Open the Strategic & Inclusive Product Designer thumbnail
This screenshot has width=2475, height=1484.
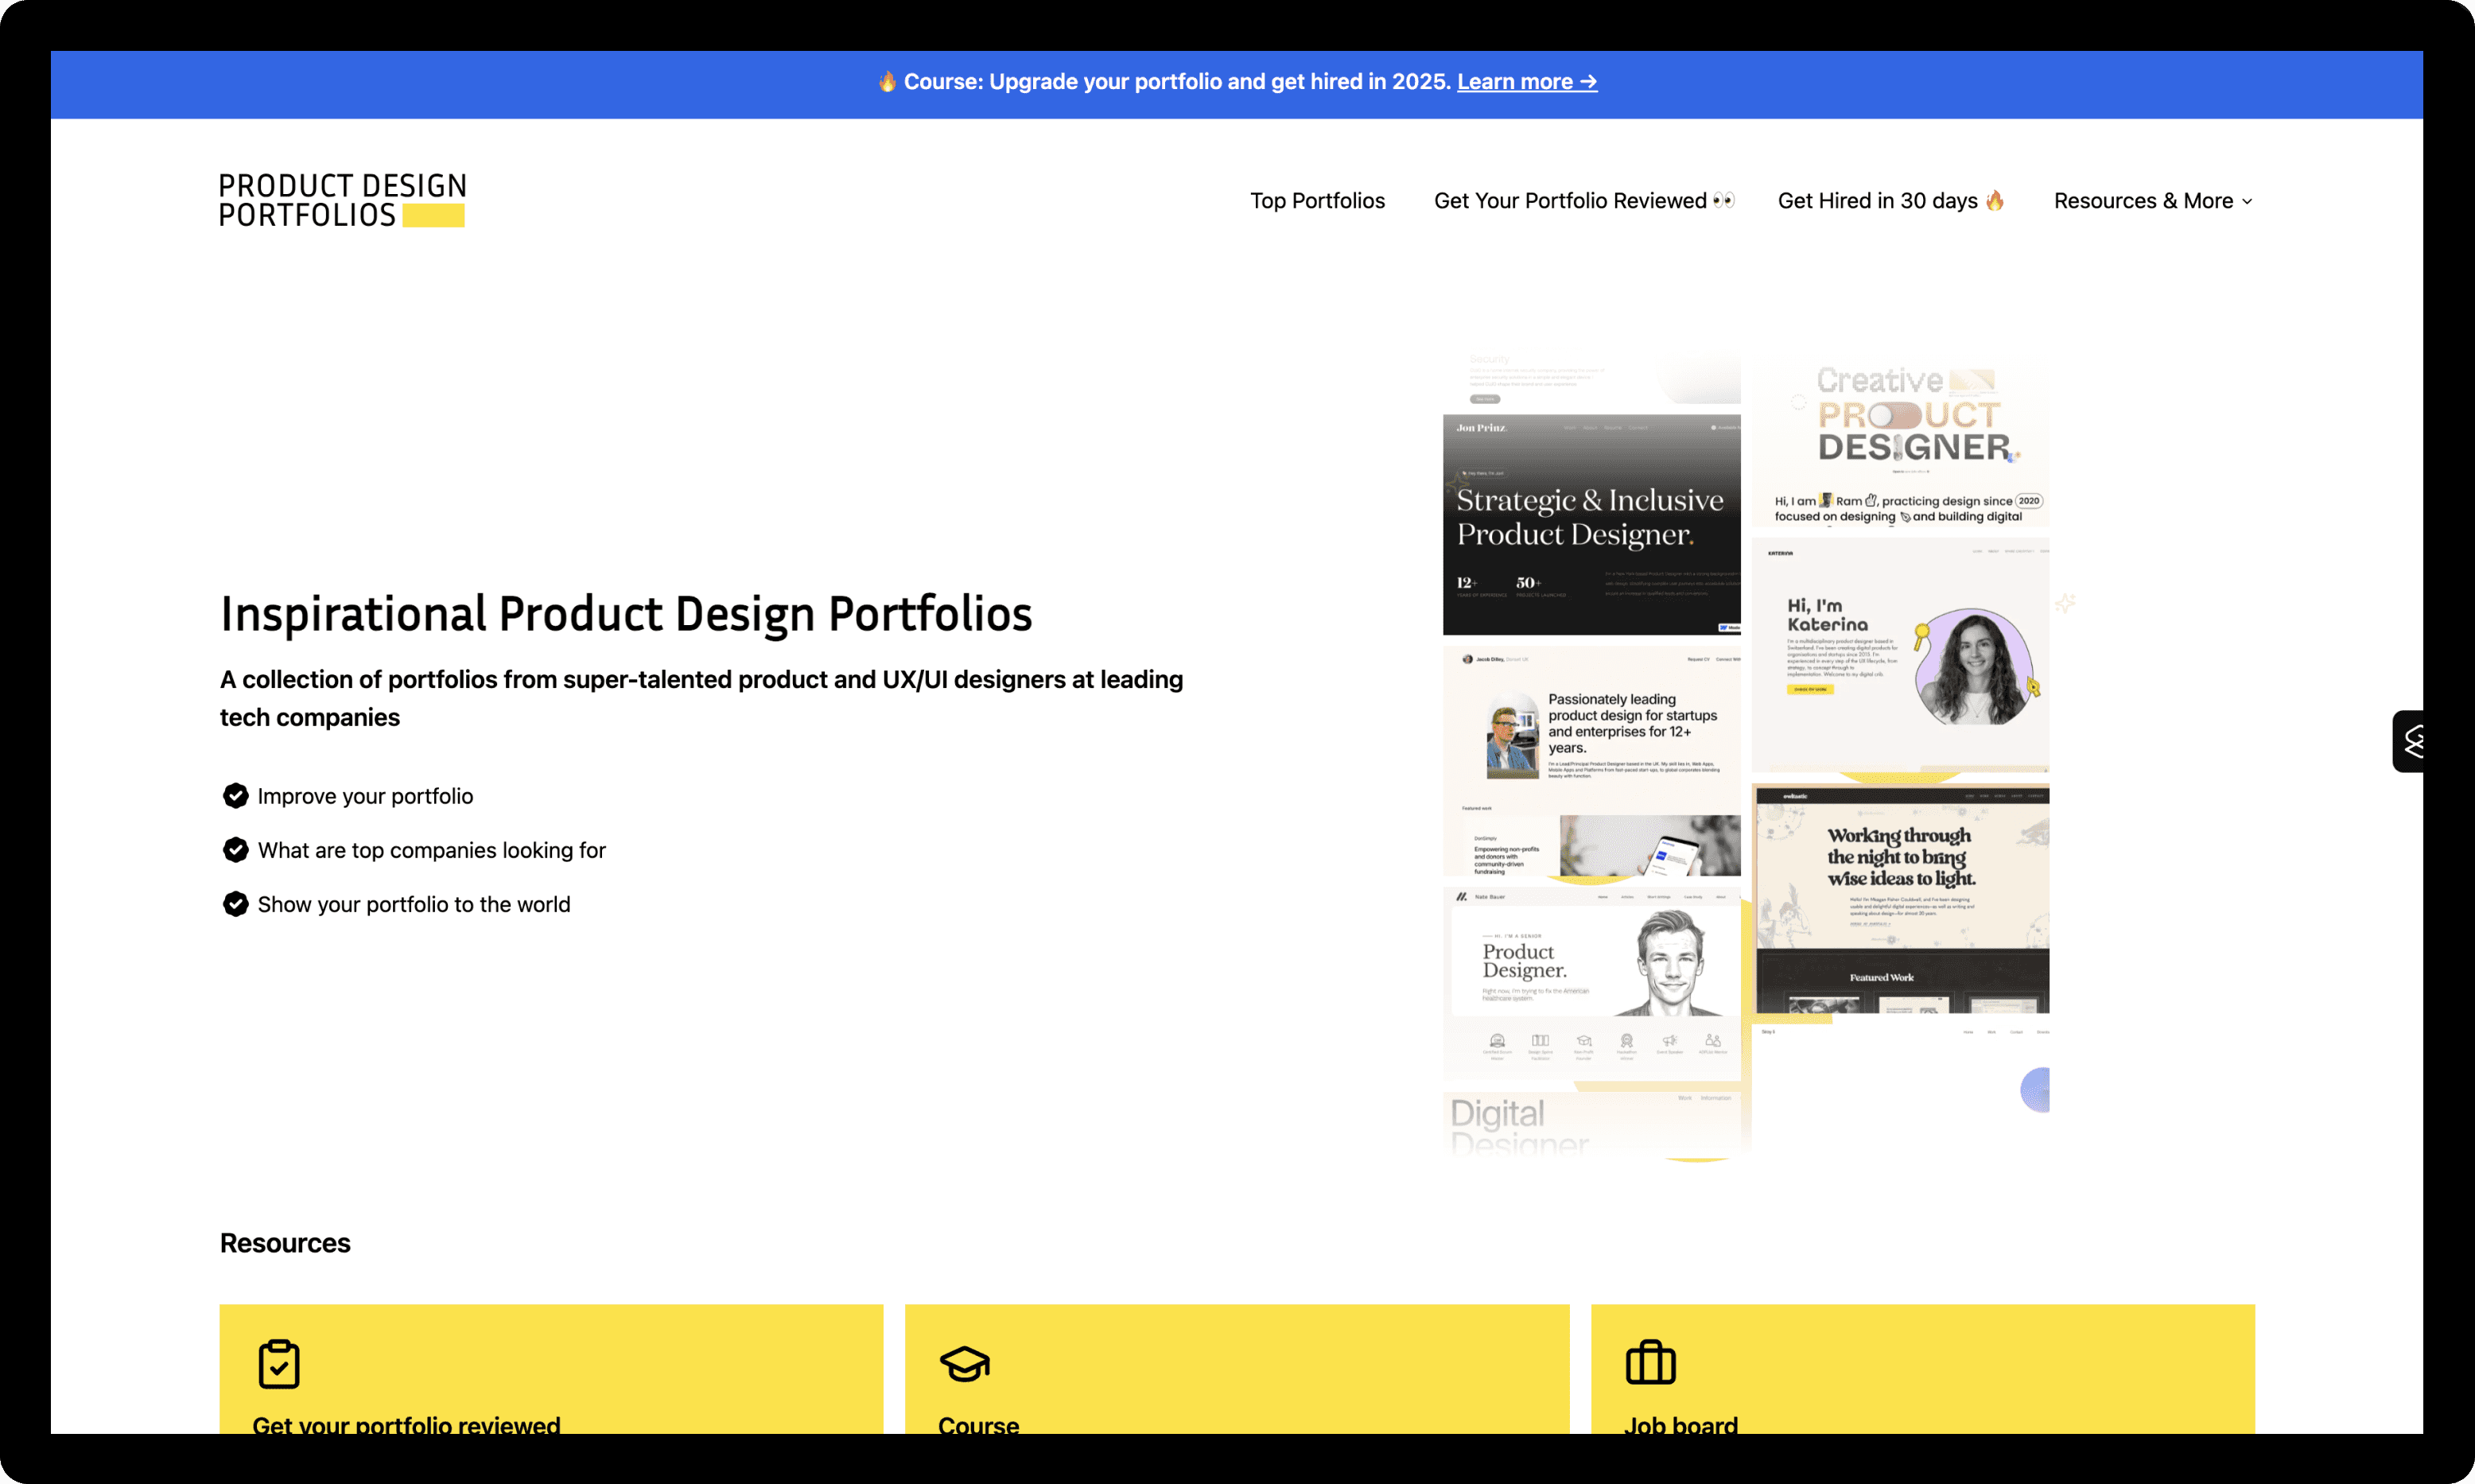(x=1592, y=525)
